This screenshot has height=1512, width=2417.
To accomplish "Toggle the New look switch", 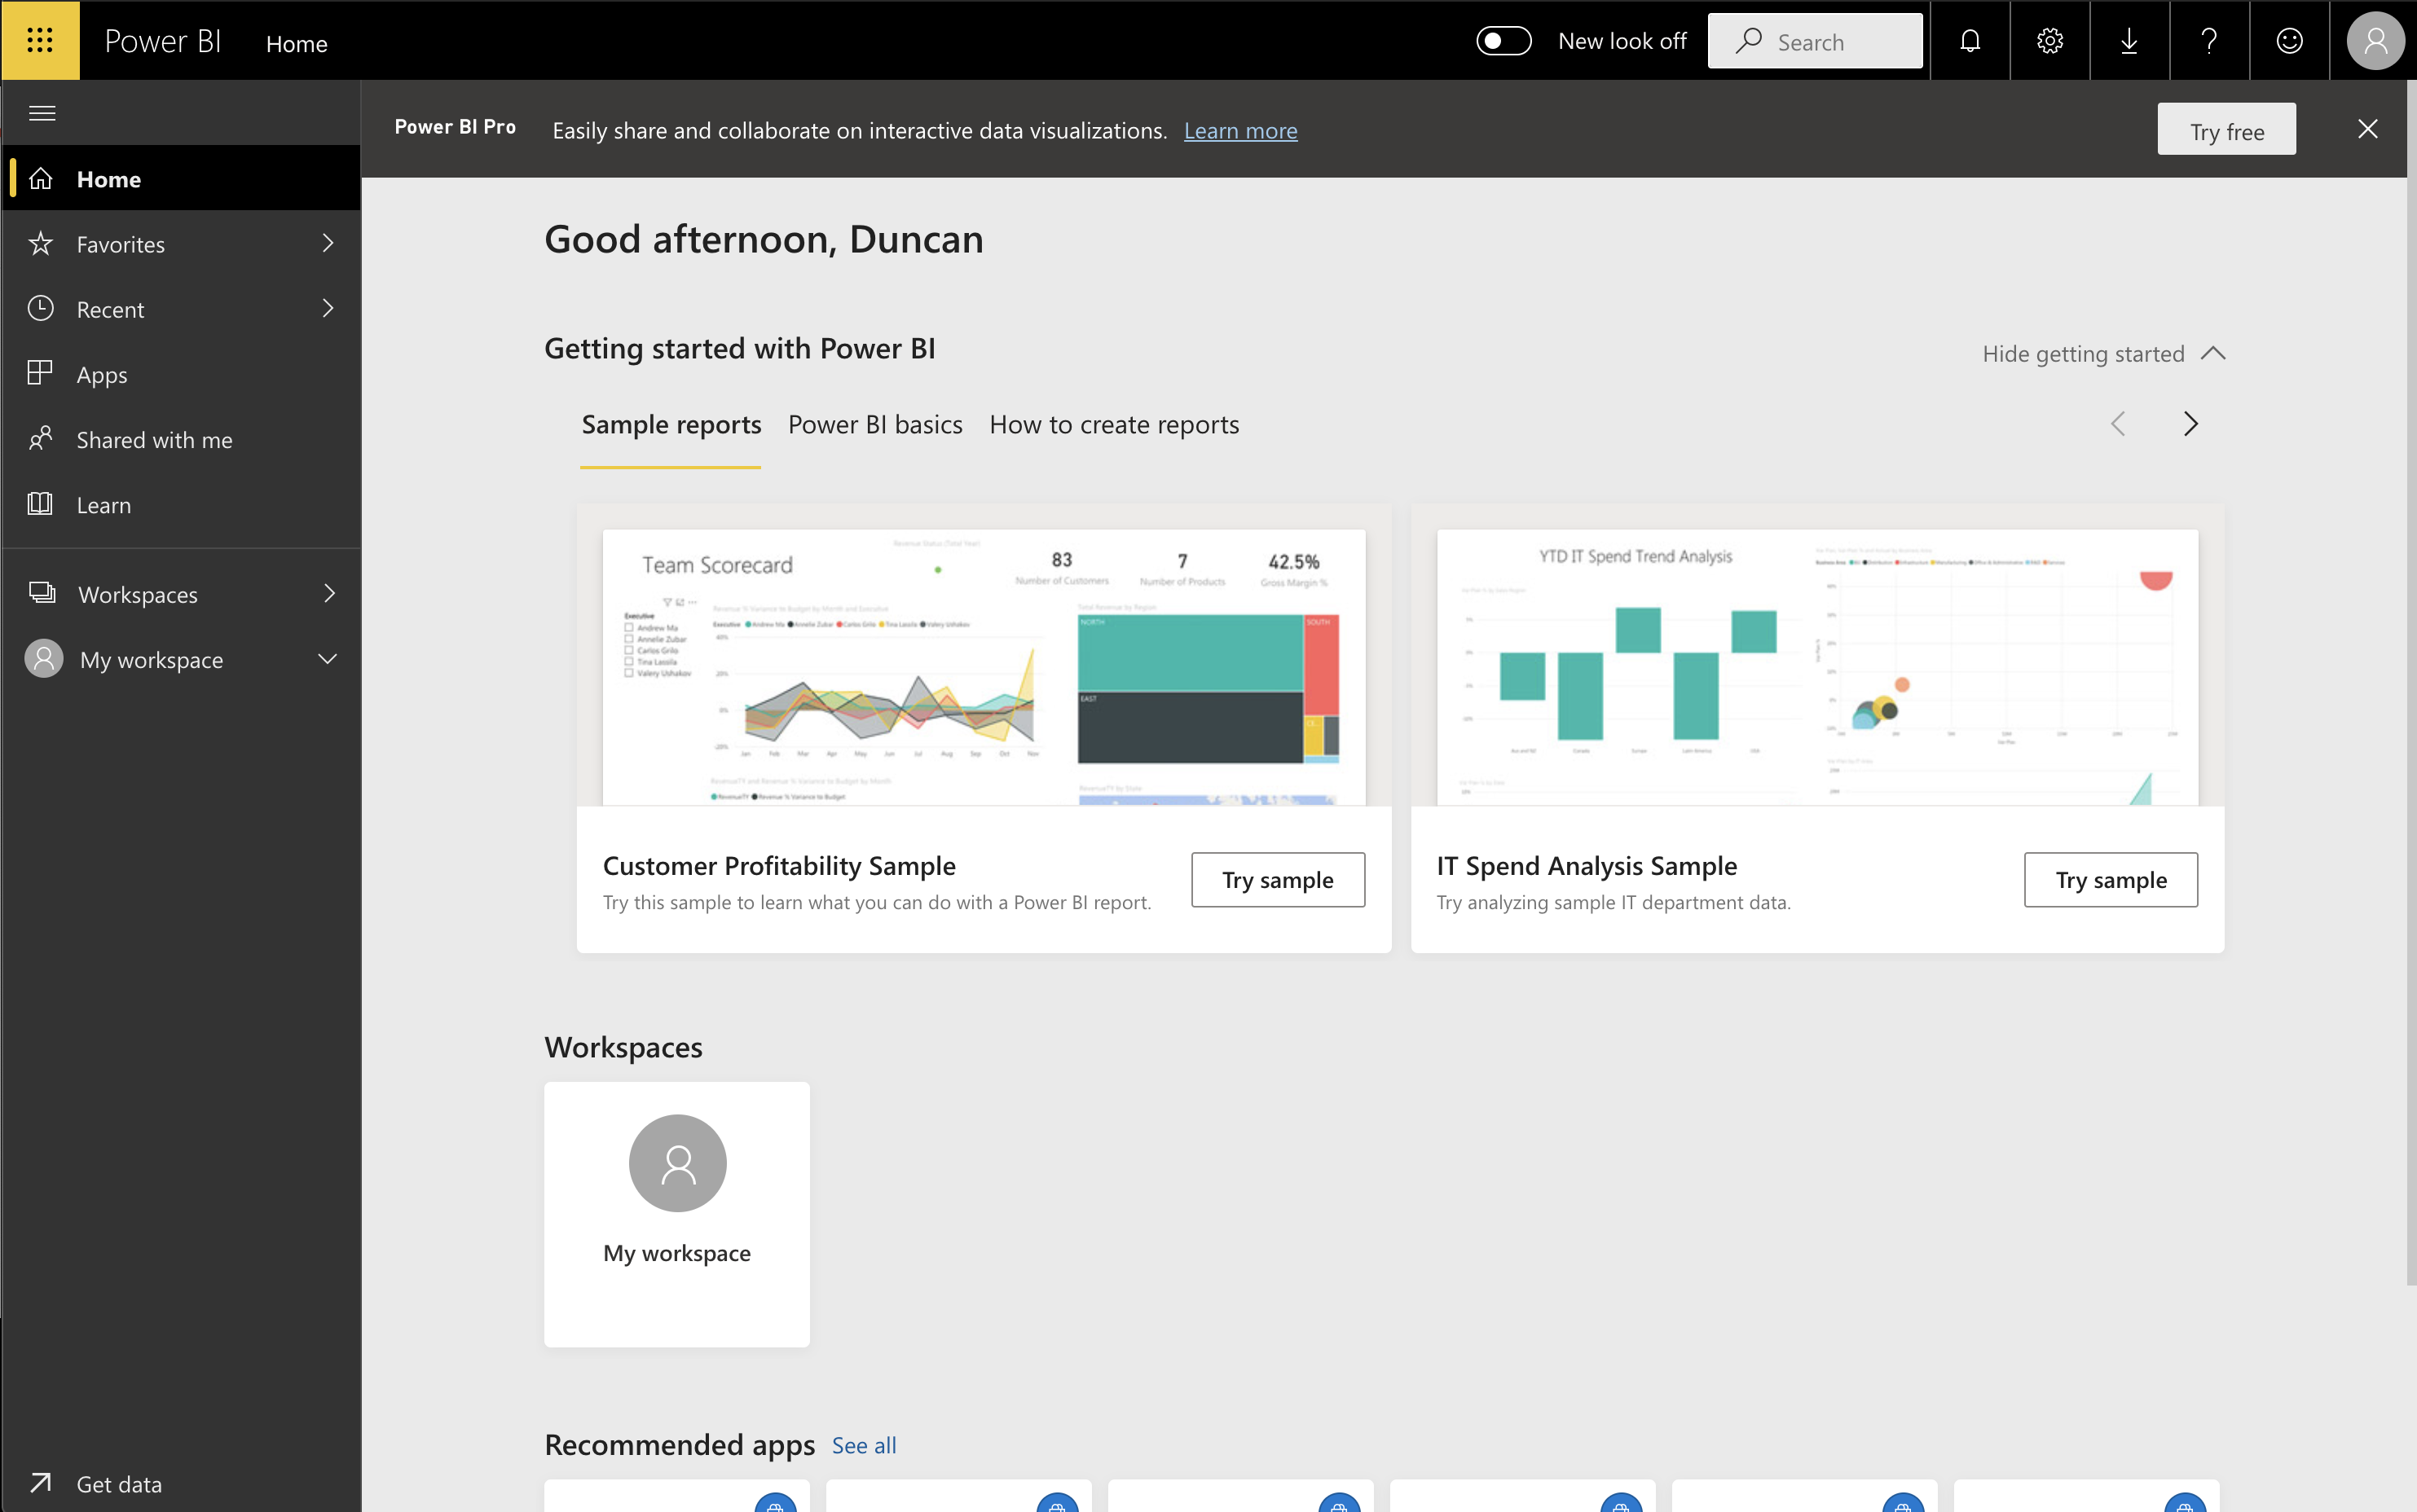I will point(1503,41).
